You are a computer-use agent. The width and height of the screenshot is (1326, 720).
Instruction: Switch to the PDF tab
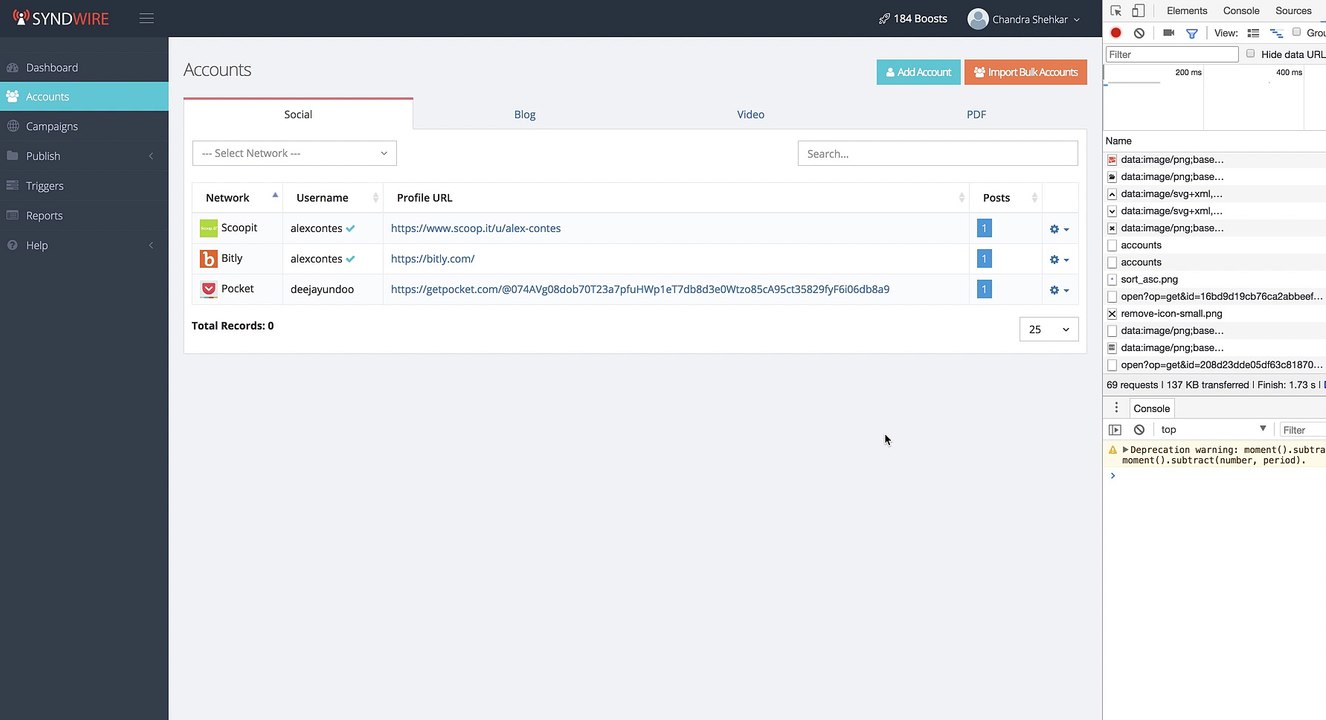click(976, 114)
